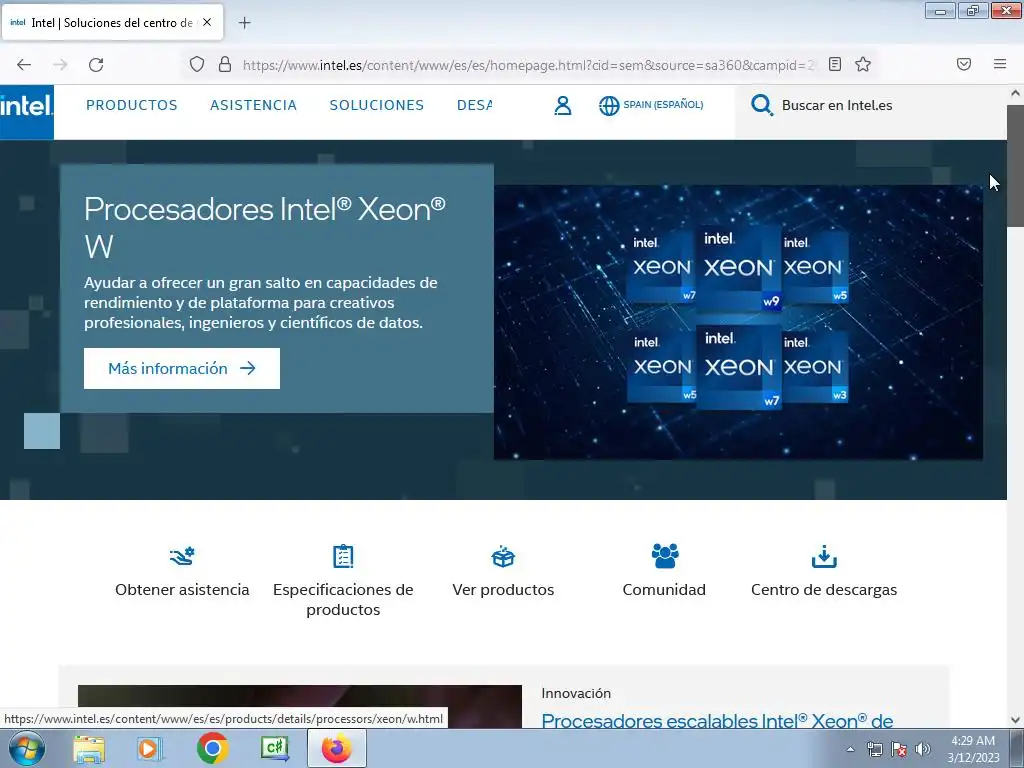Click the Action Center flag tray icon
Screen dimensions: 1024x768
[899, 749]
